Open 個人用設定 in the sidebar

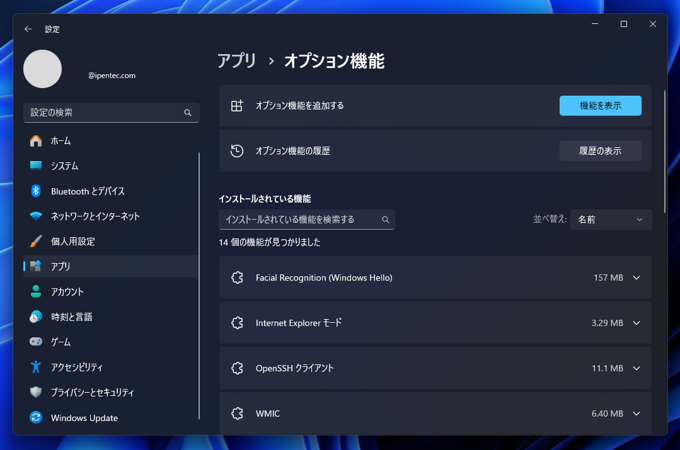[111, 241]
